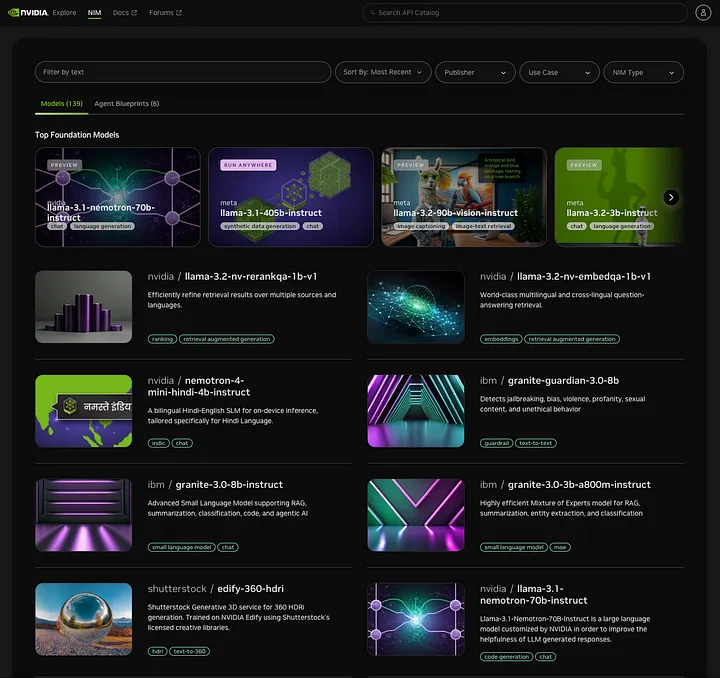This screenshot has height=678, width=720.
Task: Focus the Search API Catalog field
Action: tap(524, 13)
